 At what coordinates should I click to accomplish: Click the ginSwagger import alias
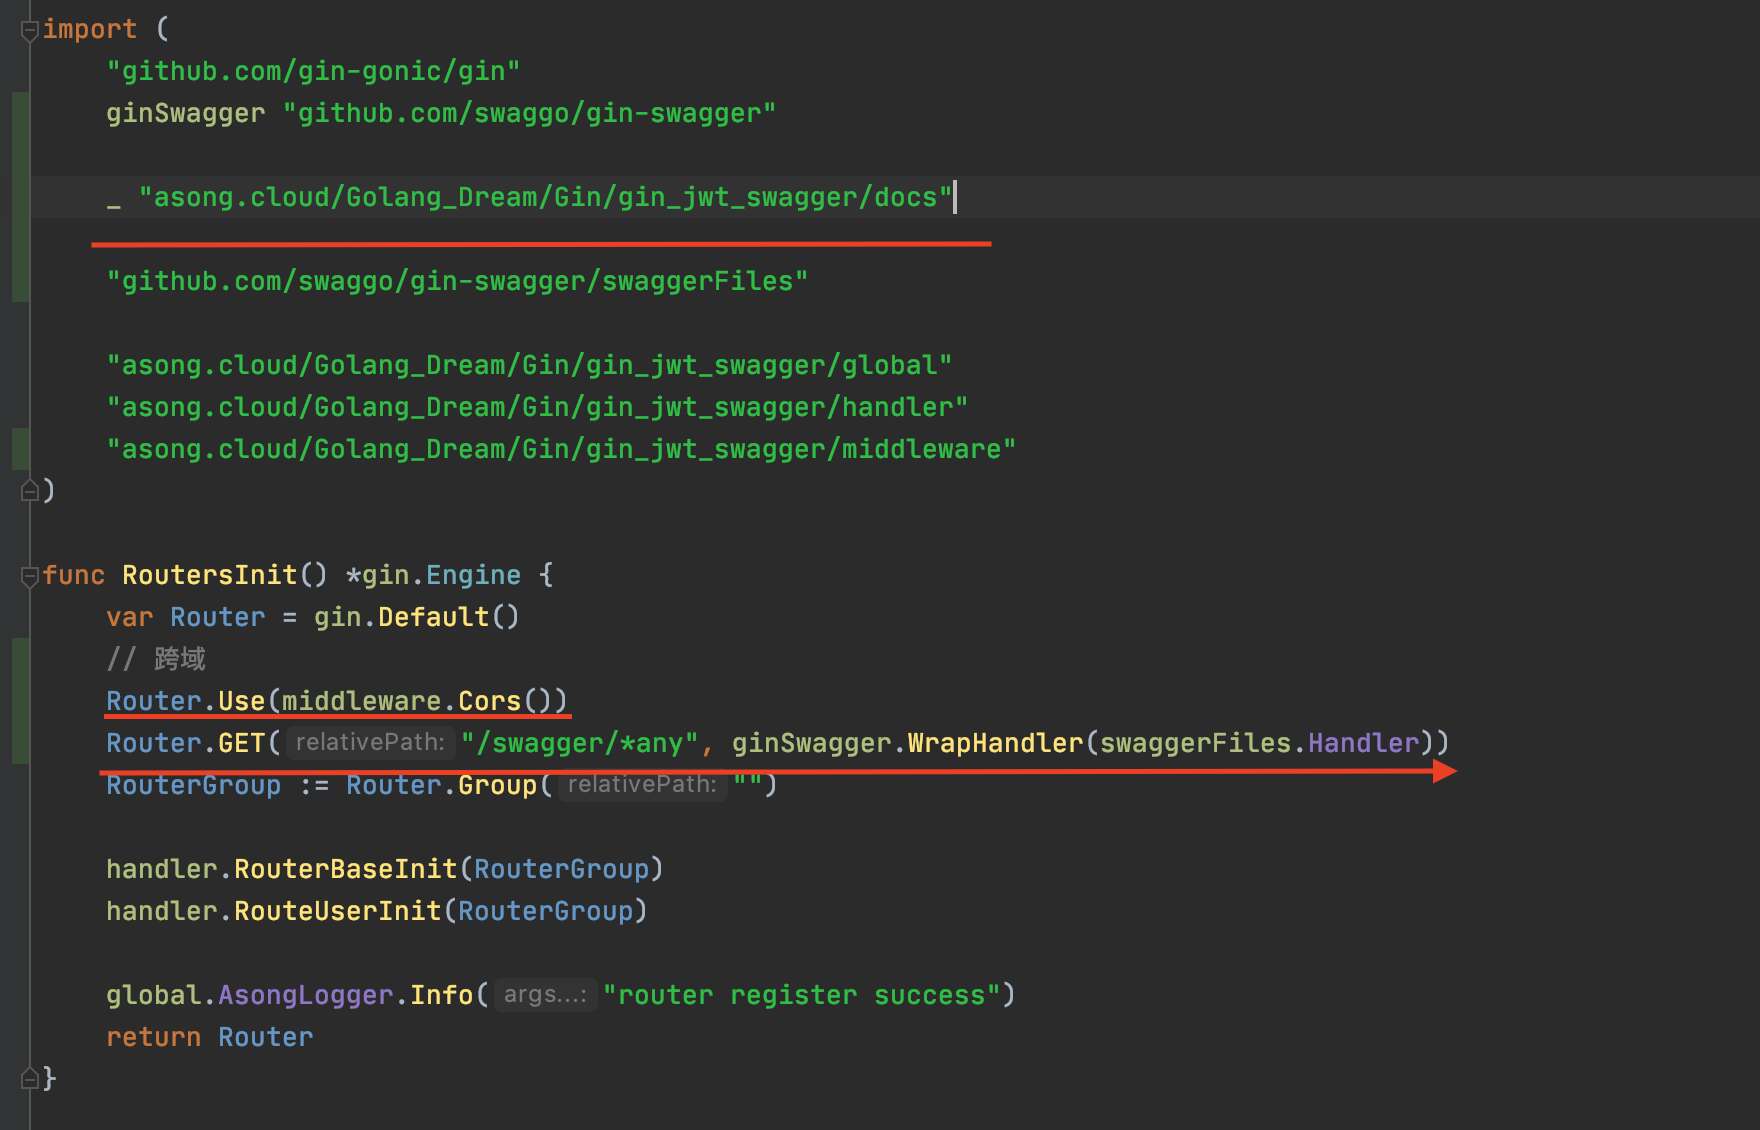click(186, 113)
